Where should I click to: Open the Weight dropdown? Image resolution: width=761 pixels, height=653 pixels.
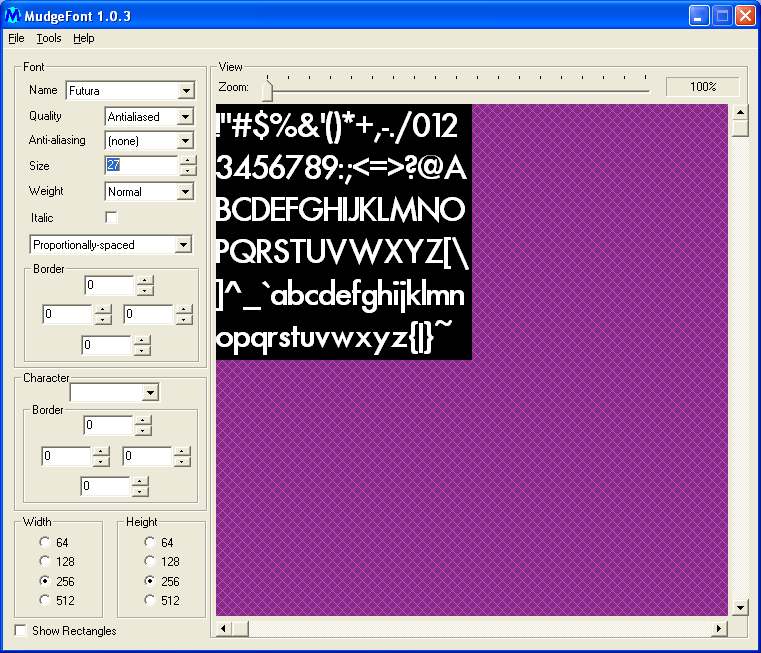point(184,192)
